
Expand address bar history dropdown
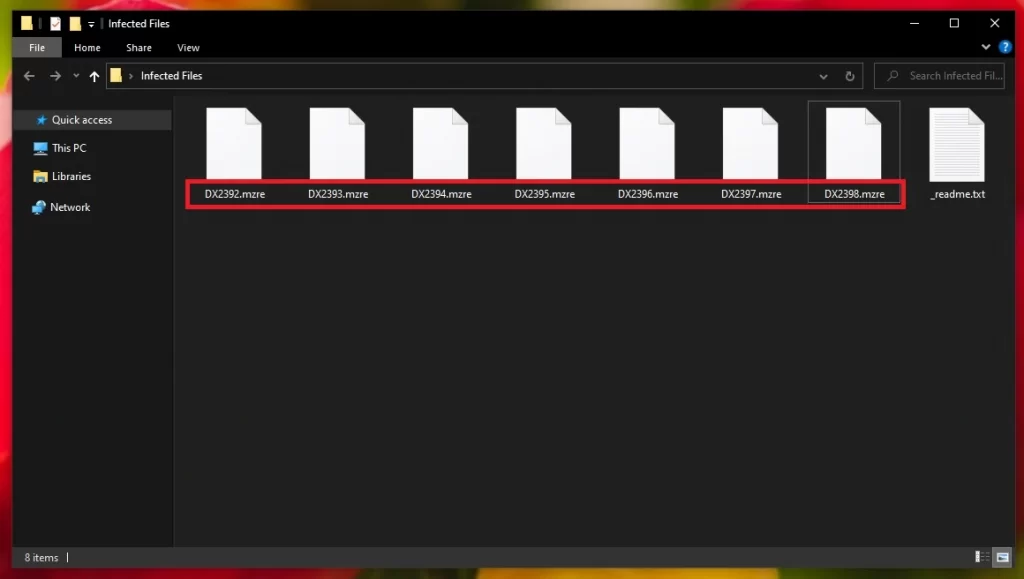[x=824, y=76]
